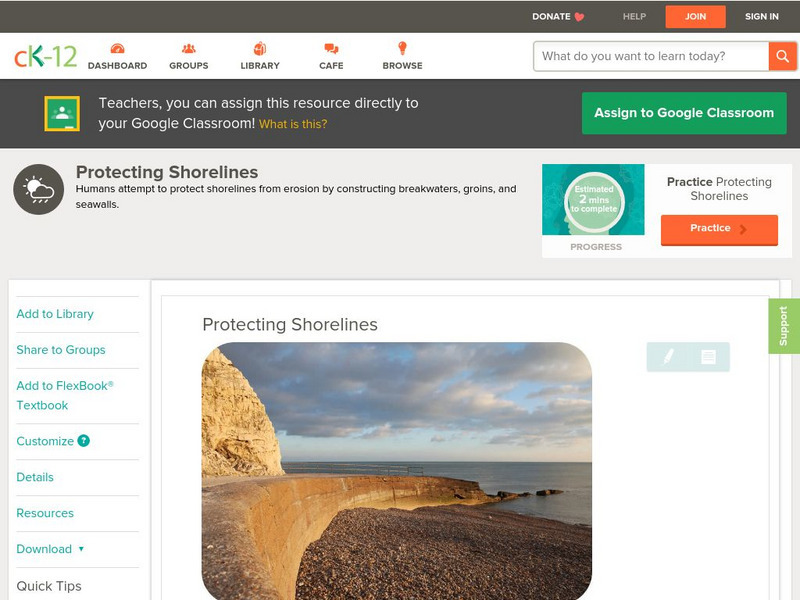Click the 'Quick Tips' sidebar heading
The image size is (800, 600).
coord(49,586)
